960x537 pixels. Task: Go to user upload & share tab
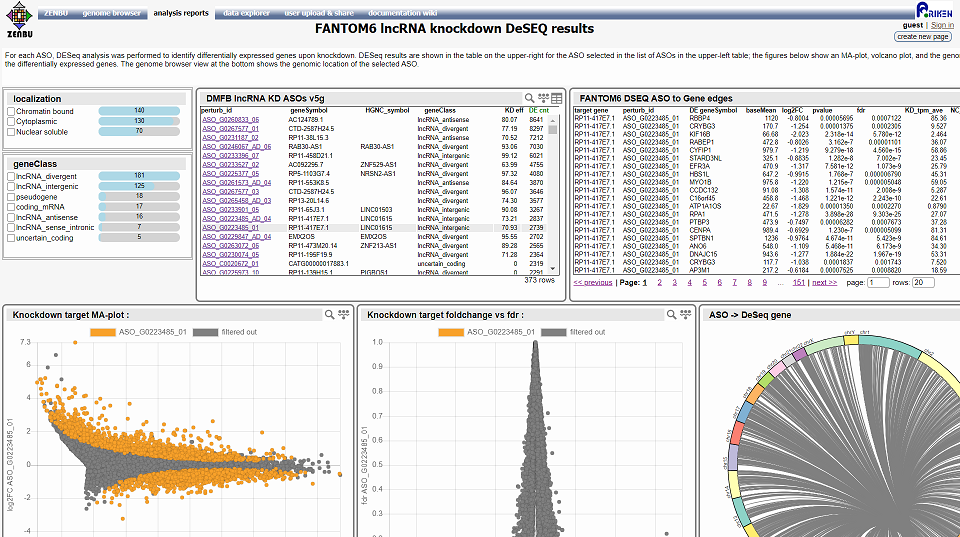point(319,13)
